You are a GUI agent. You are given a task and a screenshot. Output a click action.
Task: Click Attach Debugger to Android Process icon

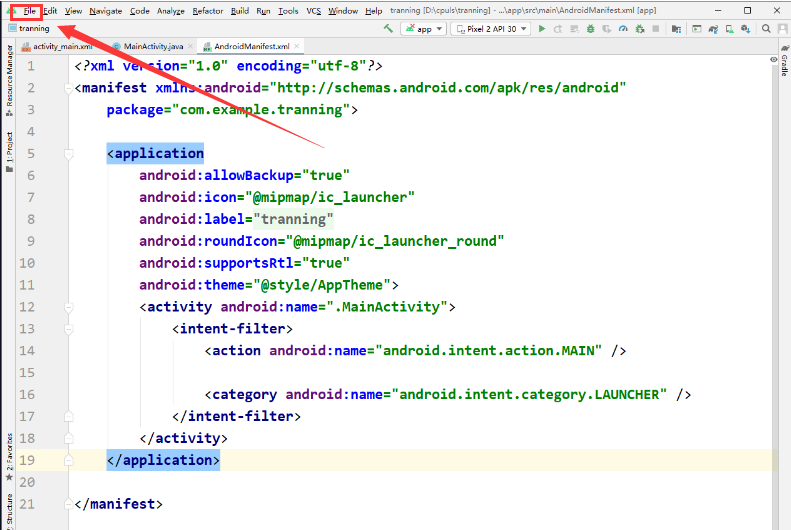[x=640, y=29]
